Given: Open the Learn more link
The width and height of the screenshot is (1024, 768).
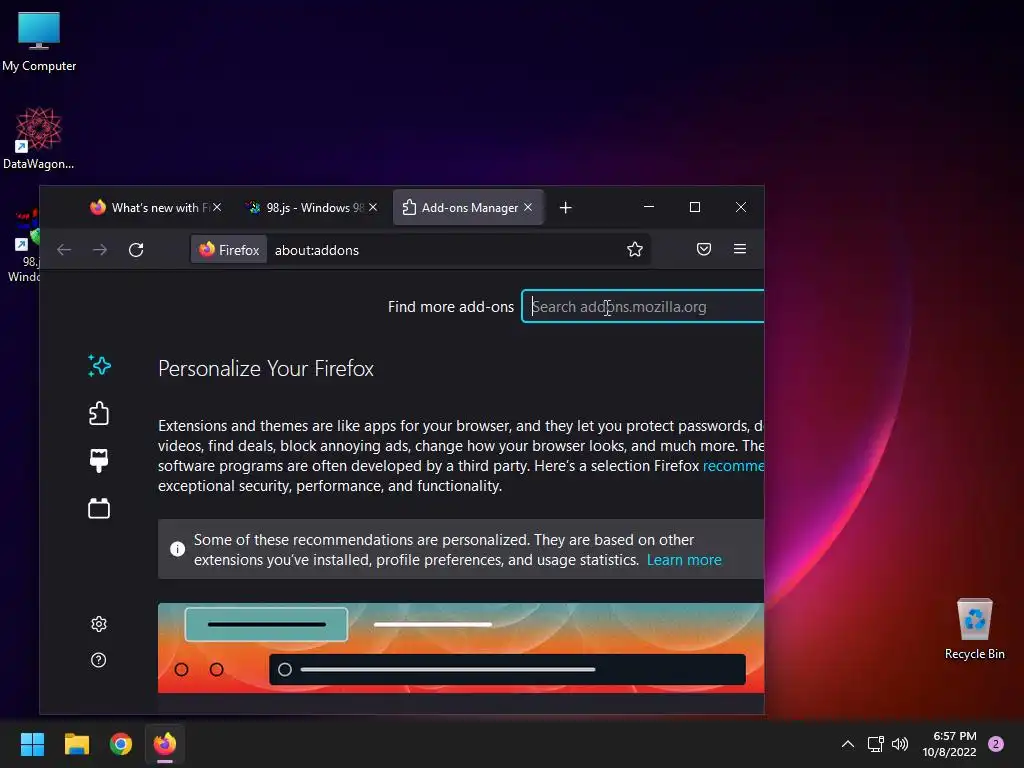Looking at the screenshot, I should point(684,560).
